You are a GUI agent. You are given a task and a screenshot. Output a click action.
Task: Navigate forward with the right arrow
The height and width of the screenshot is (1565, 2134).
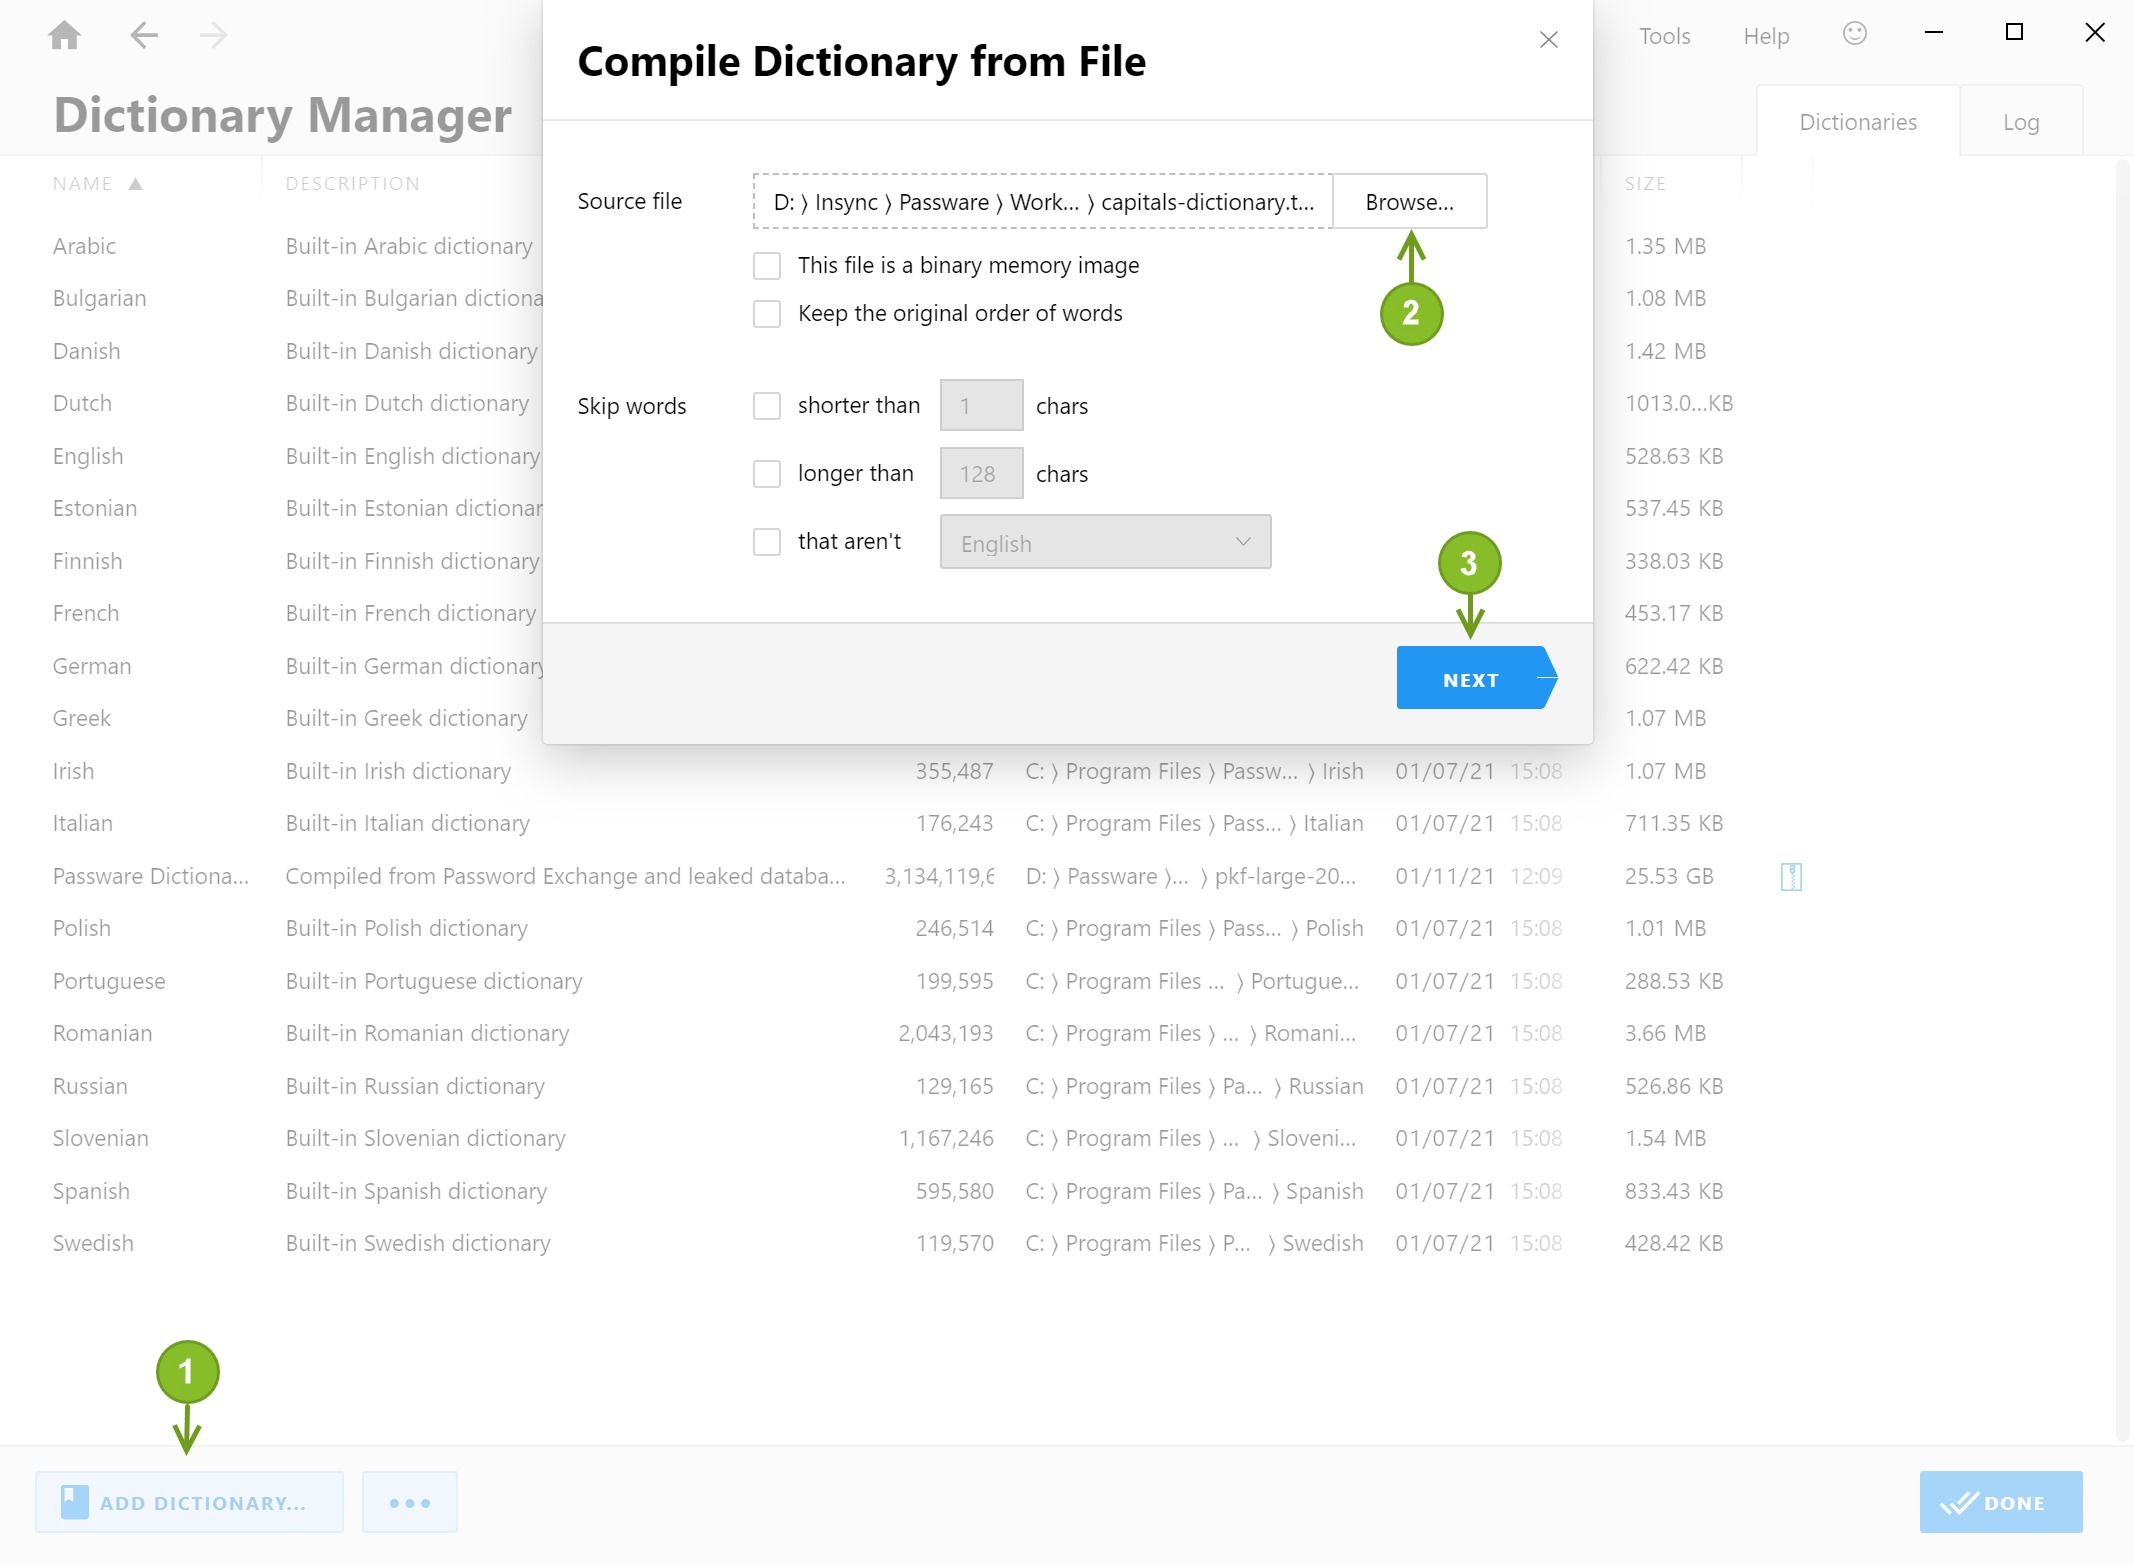[x=213, y=35]
